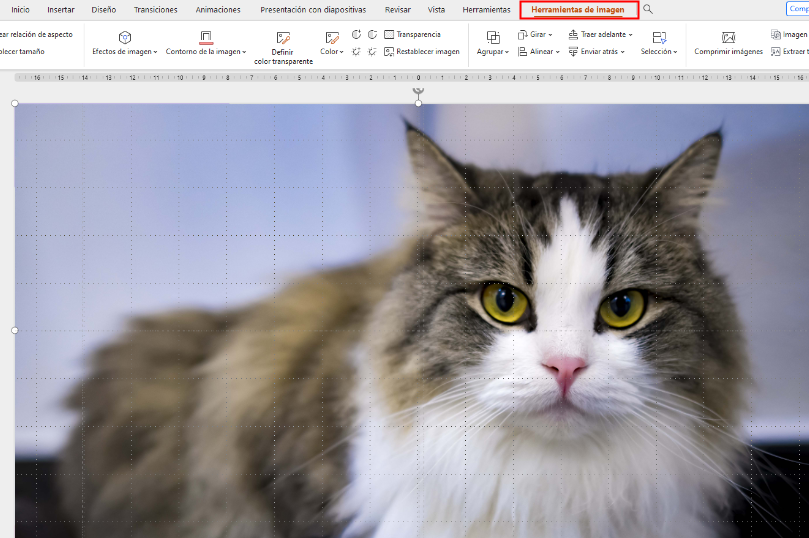Open the Alinear alignment menu
The width and height of the screenshot is (809, 538).
536,51
